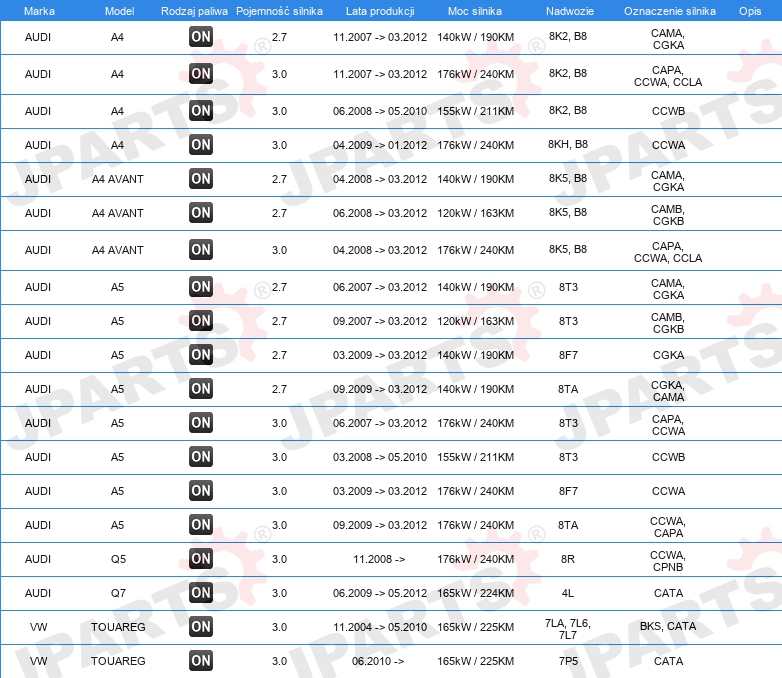Click the CAPA, CCWA engine code for A5 8T3
Screen dimensions: 782x678
668,425
